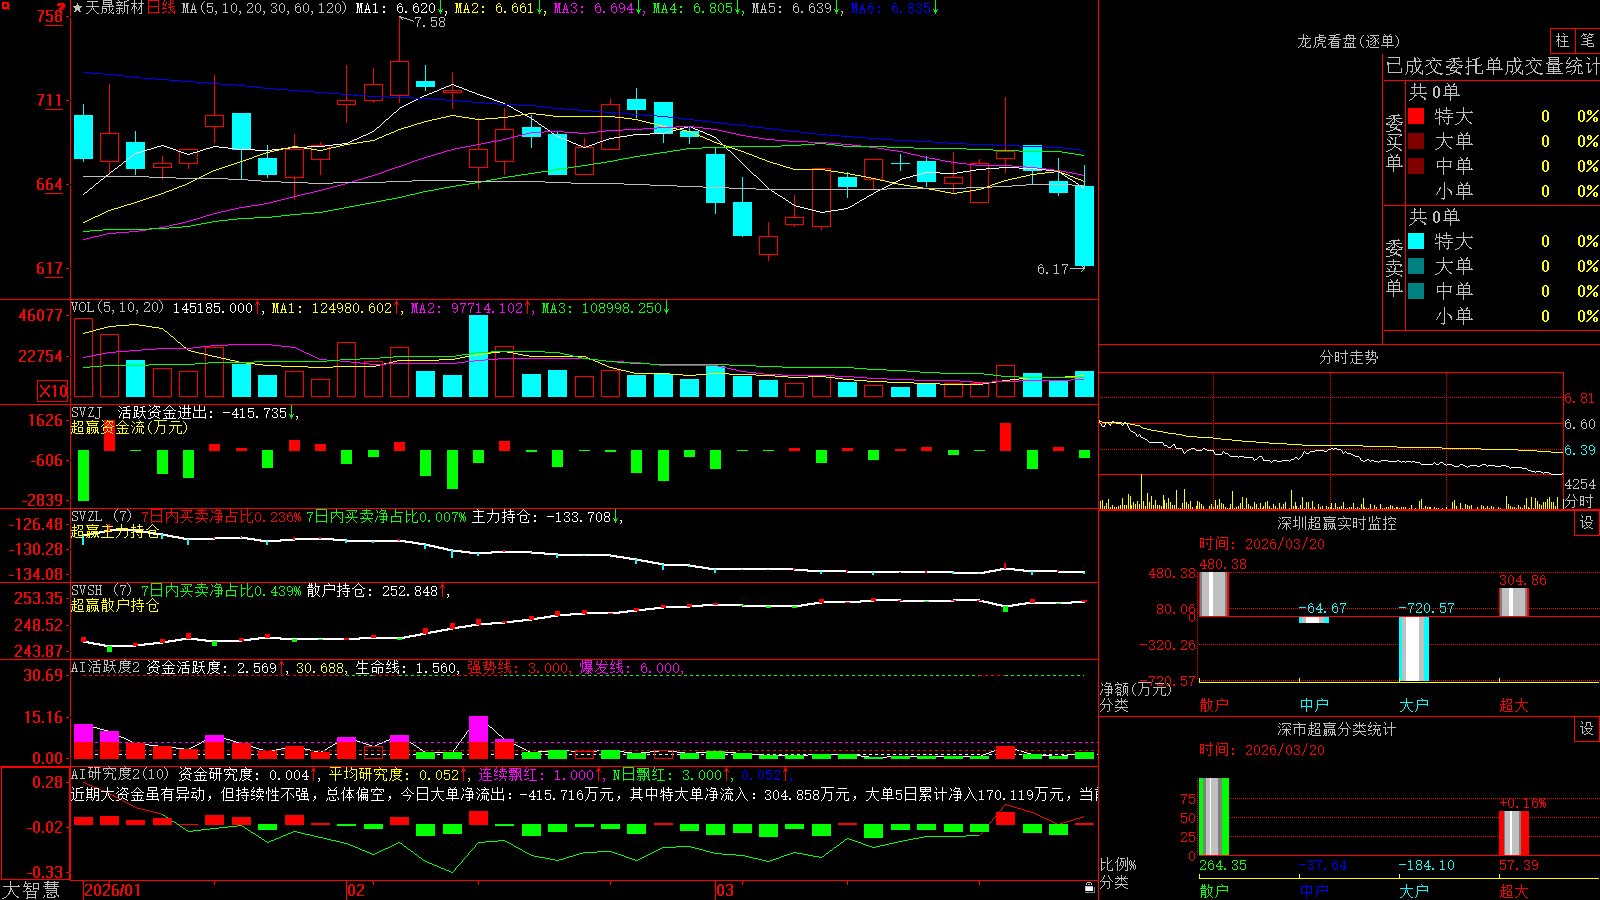Click the VOL(5,10,20) indicator label
This screenshot has width=1600, height=900.
pos(117,308)
